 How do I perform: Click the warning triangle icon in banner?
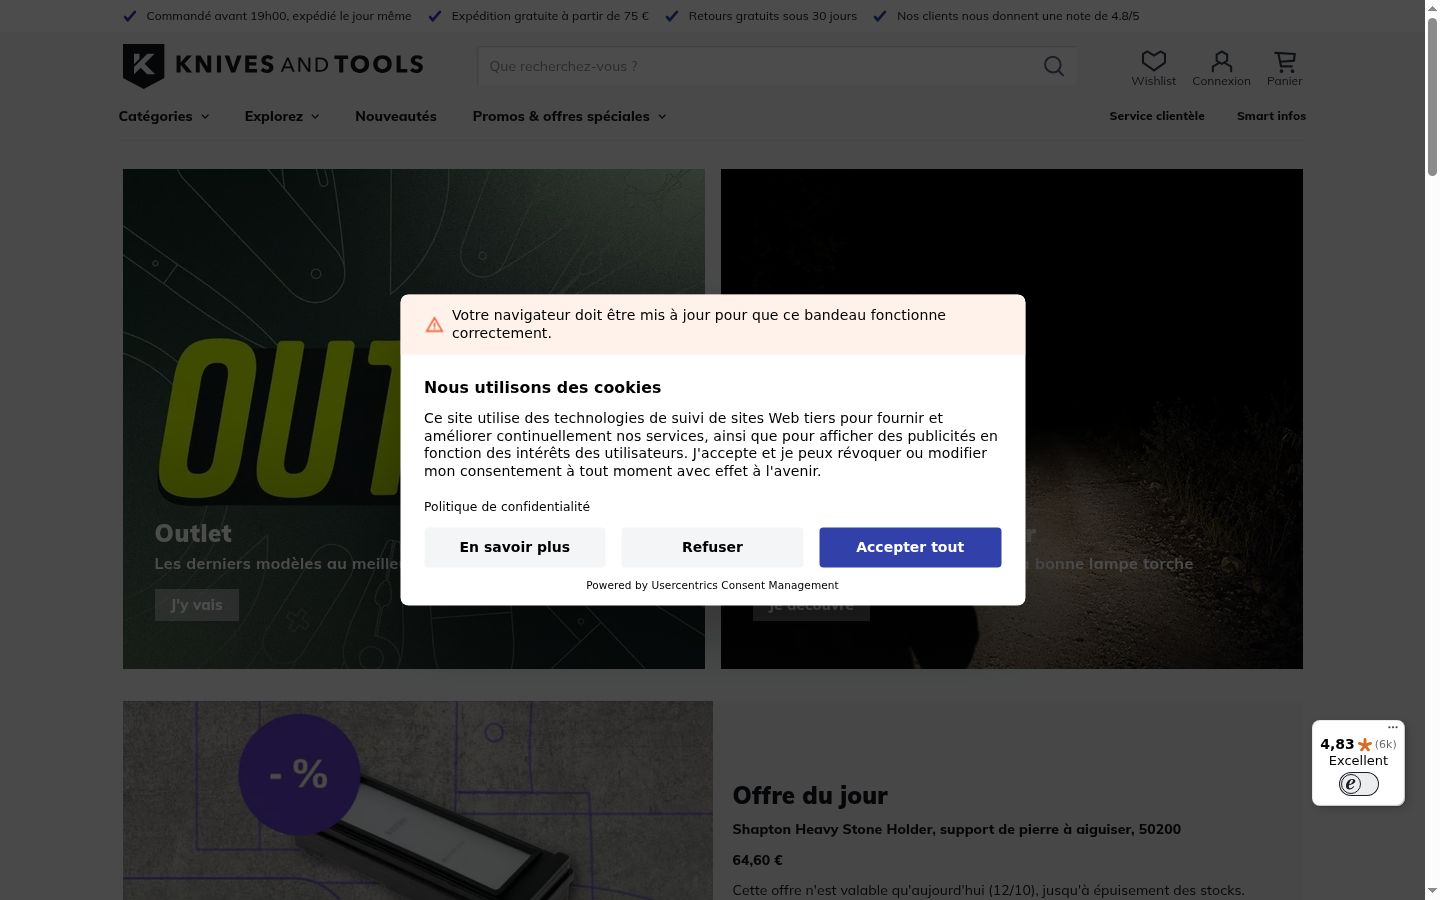[434, 325]
